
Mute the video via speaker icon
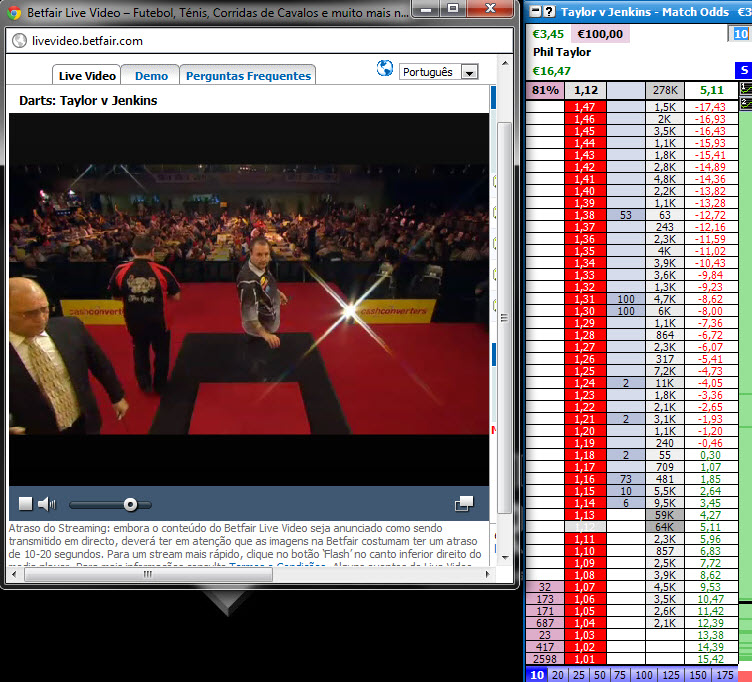[x=47, y=504]
